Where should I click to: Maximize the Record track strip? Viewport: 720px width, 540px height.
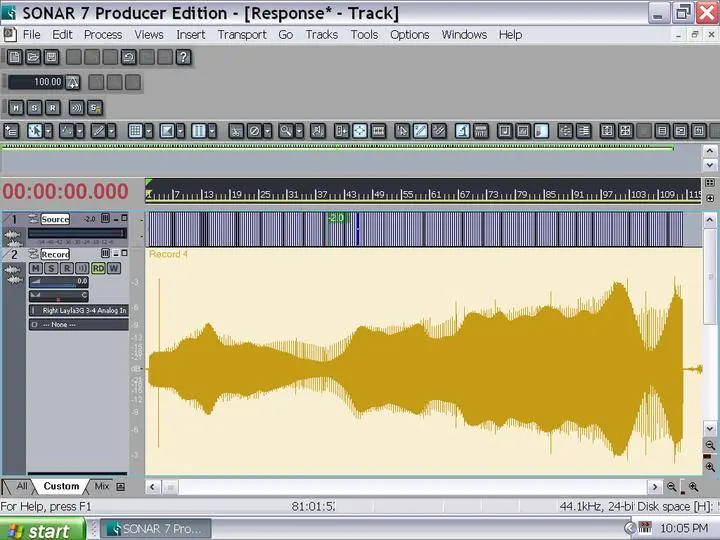pos(124,253)
